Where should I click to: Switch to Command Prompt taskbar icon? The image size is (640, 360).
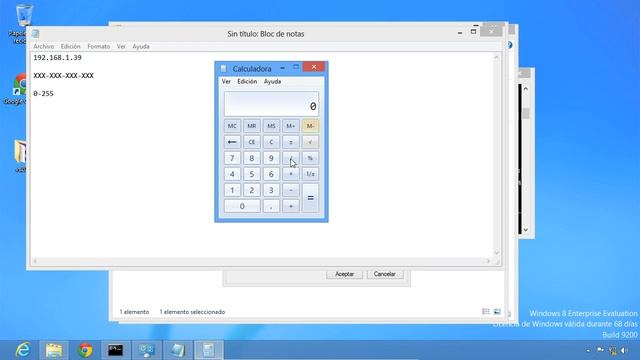click(x=116, y=350)
